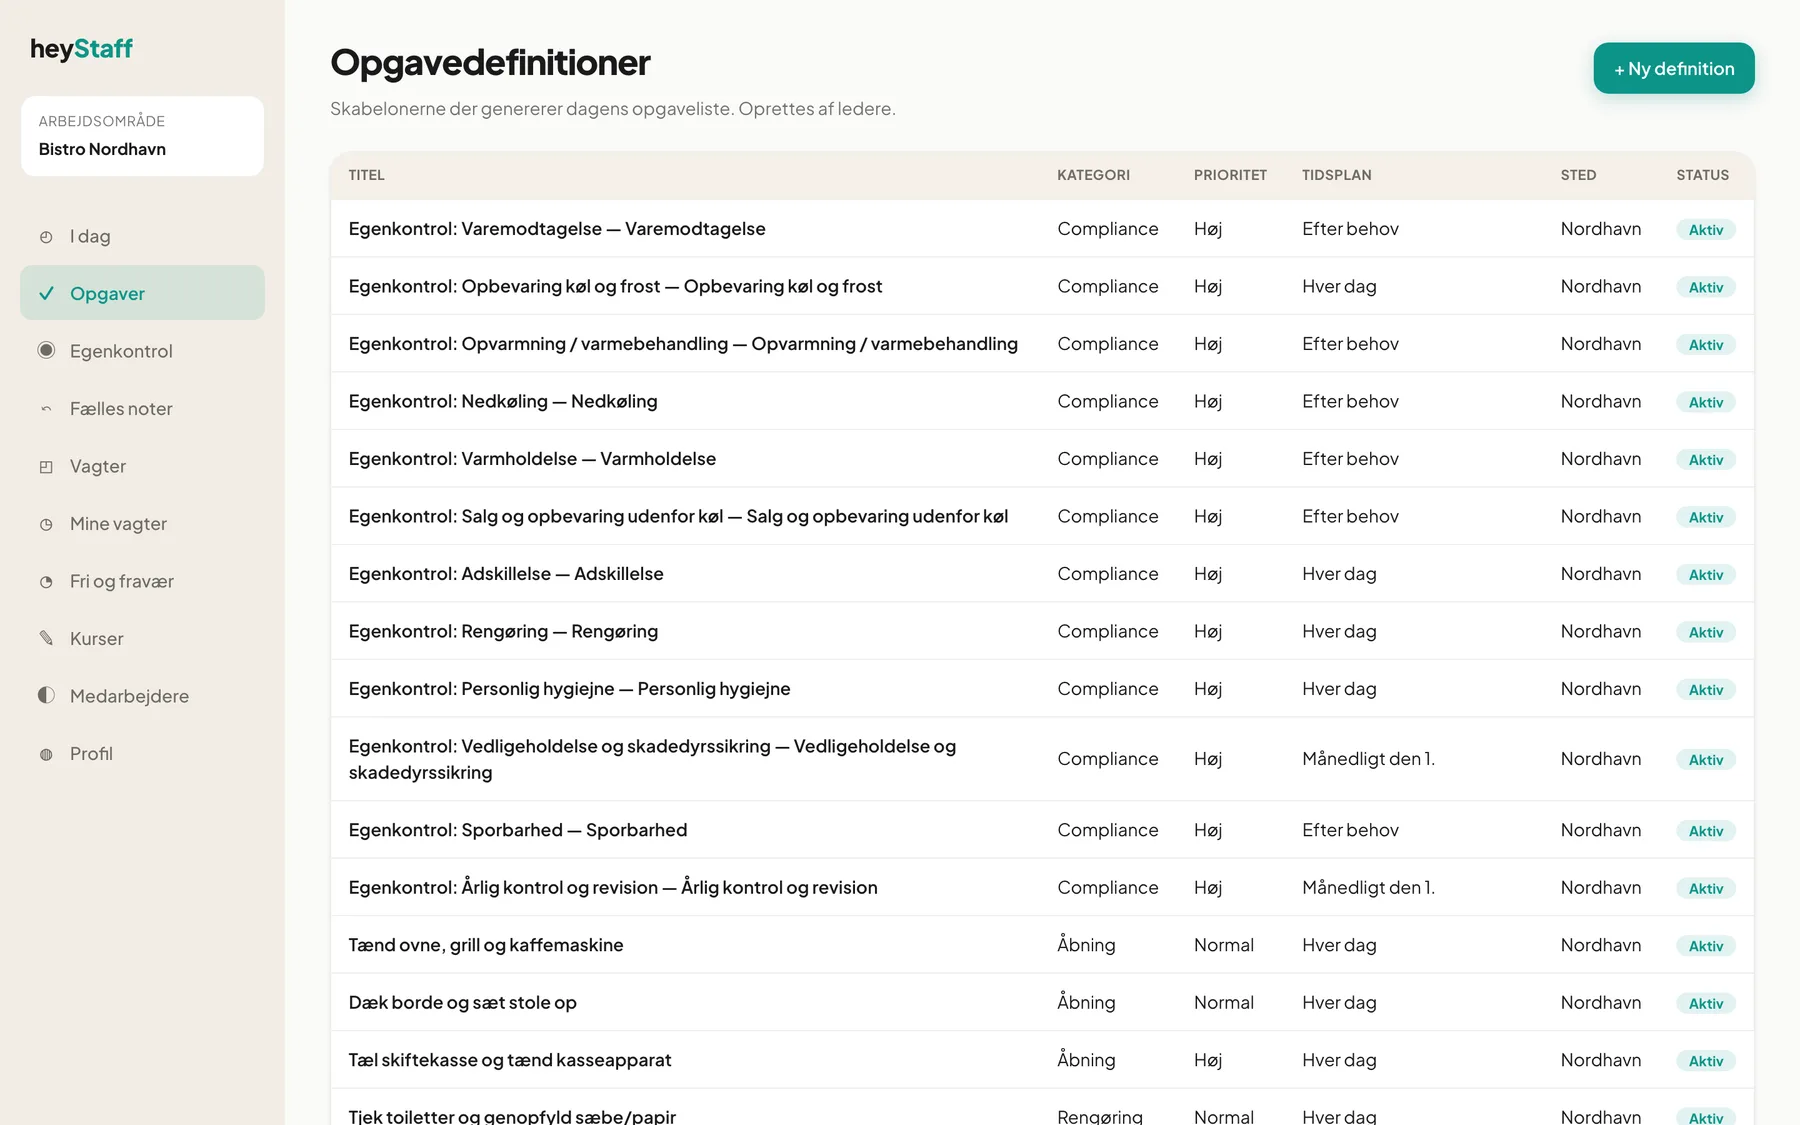Open Egenkontrol: Personlig hygiejne row
Image resolution: width=1800 pixels, height=1125 pixels.
1042,689
